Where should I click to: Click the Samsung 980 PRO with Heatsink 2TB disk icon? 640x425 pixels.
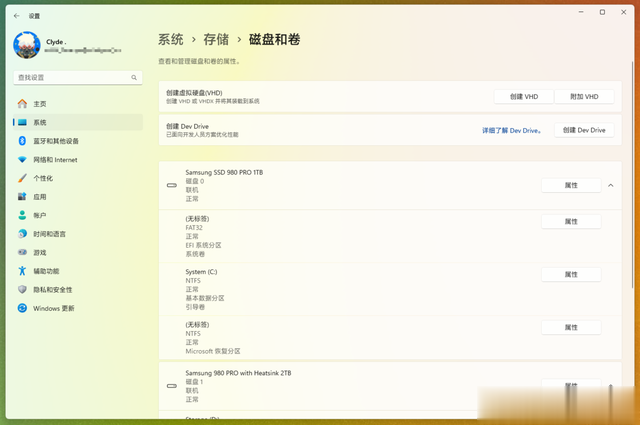click(x=172, y=386)
